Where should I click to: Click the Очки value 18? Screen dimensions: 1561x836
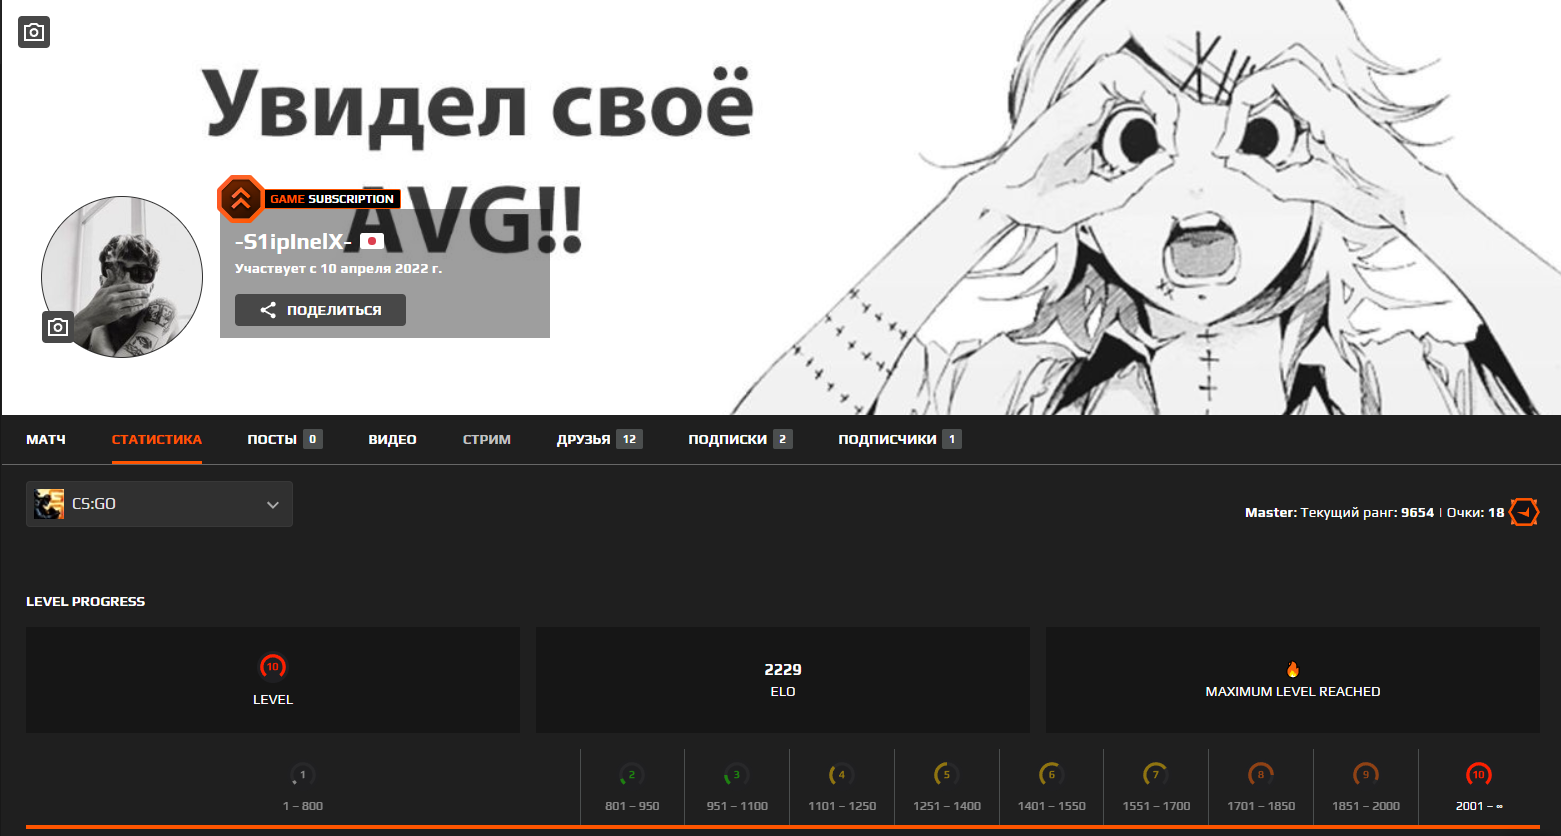click(x=1496, y=512)
